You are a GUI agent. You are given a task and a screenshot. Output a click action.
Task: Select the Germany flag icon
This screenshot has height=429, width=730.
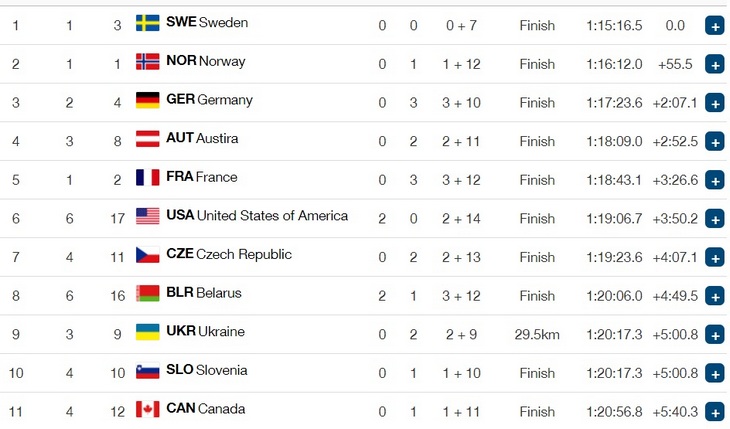[148, 100]
